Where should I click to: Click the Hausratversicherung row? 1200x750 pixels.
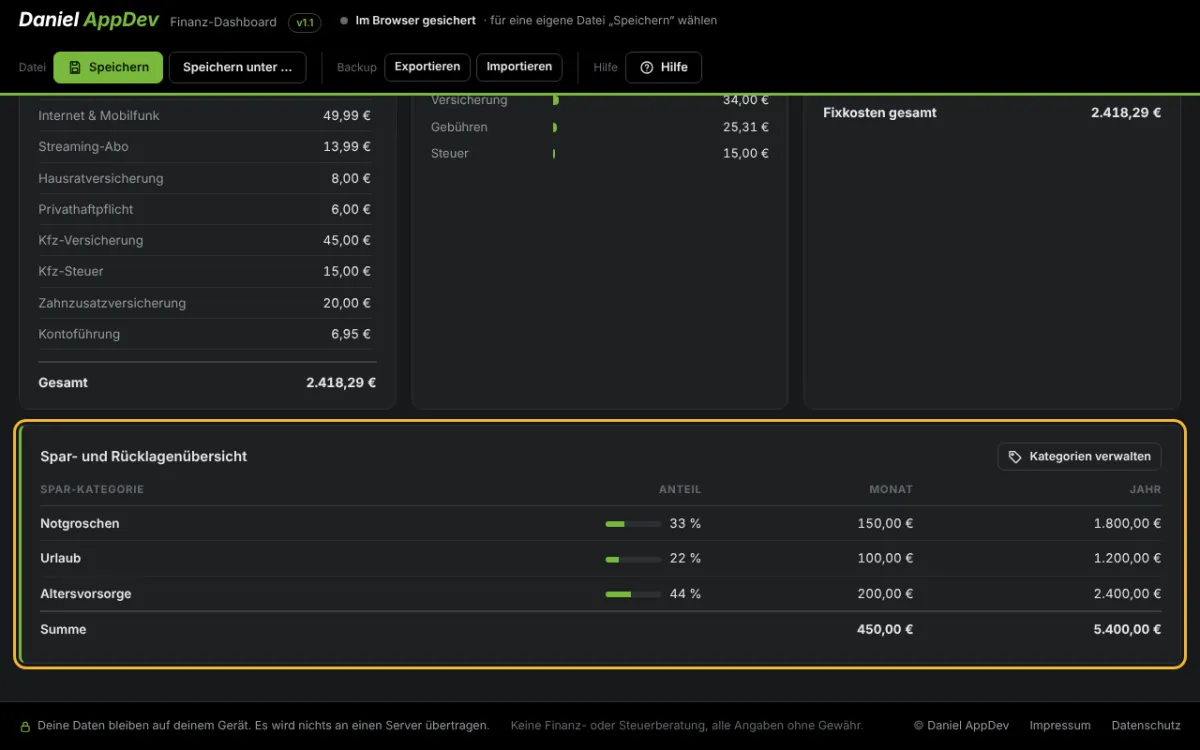coord(207,178)
